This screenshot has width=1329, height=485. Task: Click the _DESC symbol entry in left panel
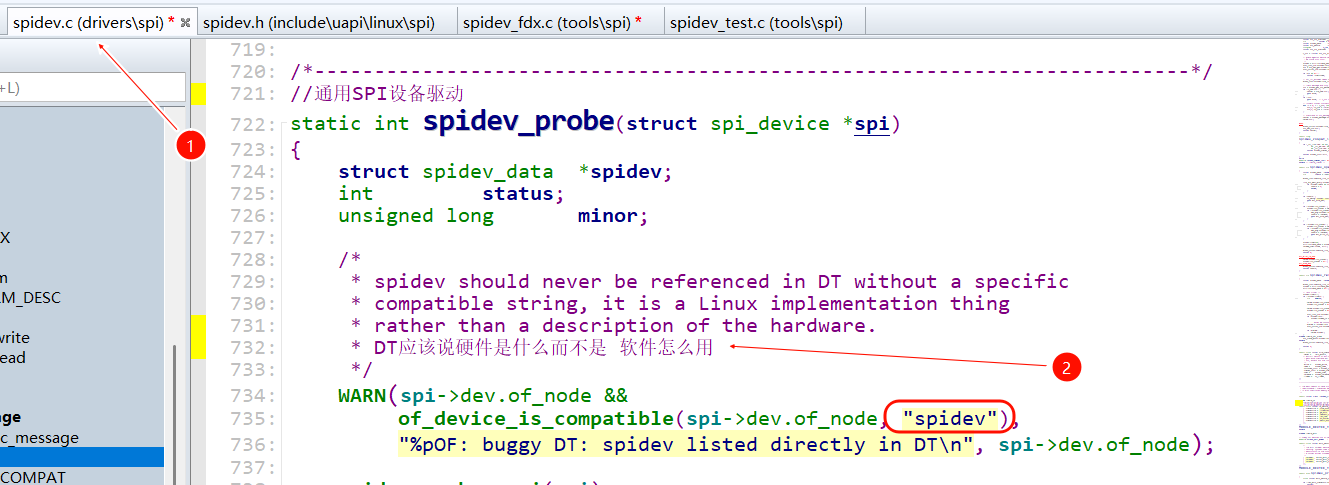33,298
